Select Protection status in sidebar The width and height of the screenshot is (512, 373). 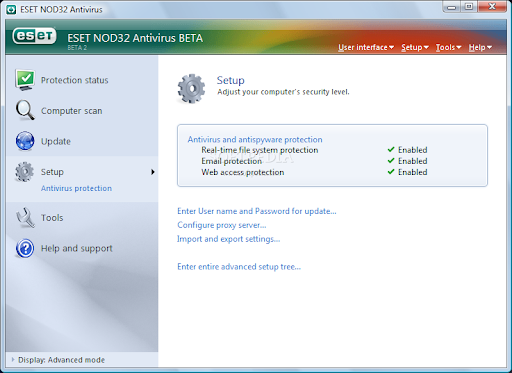point(75,80)
